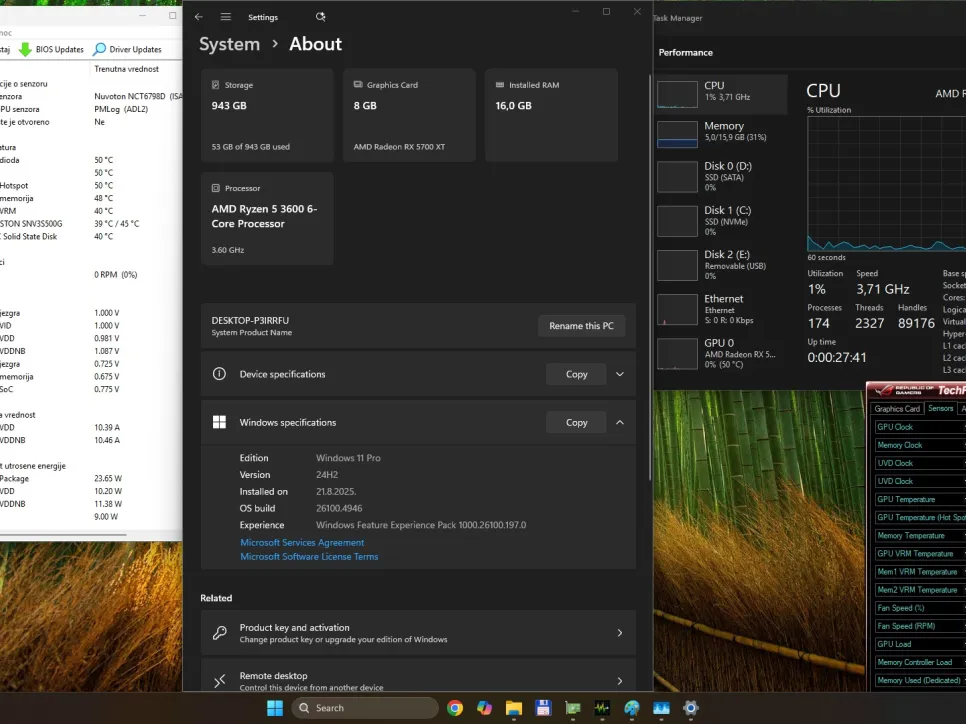Click the Rename this PC button
966x724 pixels.
point(581,326)
